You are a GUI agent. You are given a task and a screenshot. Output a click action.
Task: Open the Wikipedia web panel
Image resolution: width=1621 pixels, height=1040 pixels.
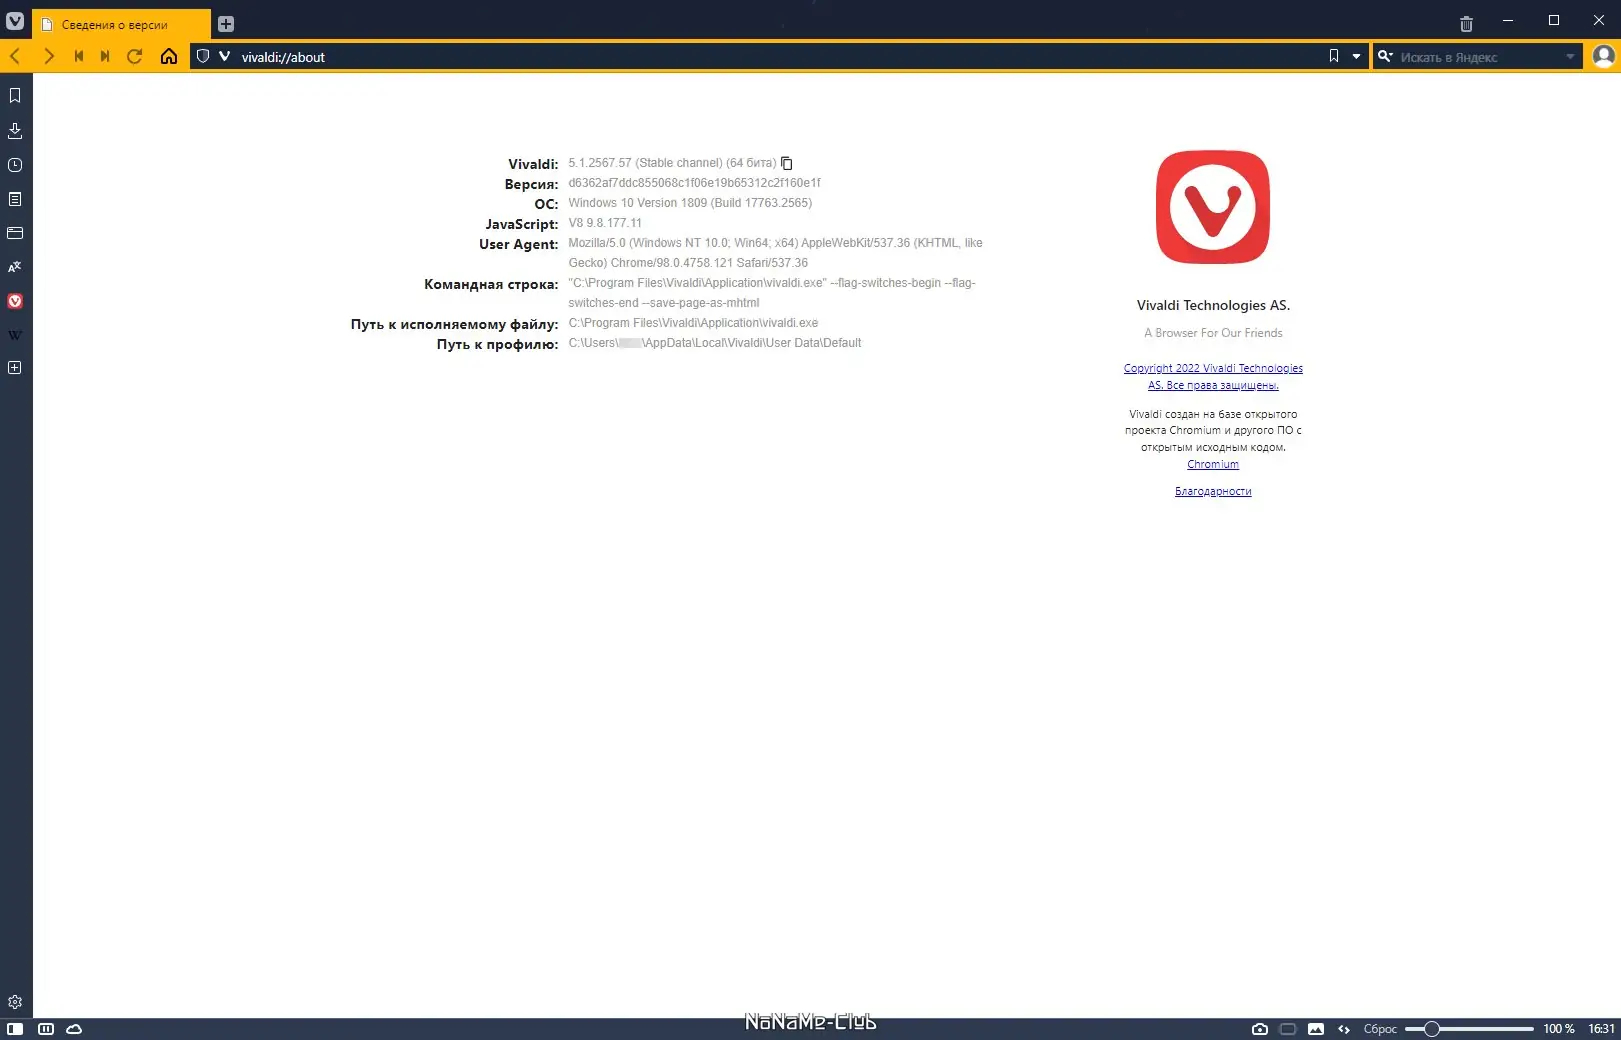point(15,335)
